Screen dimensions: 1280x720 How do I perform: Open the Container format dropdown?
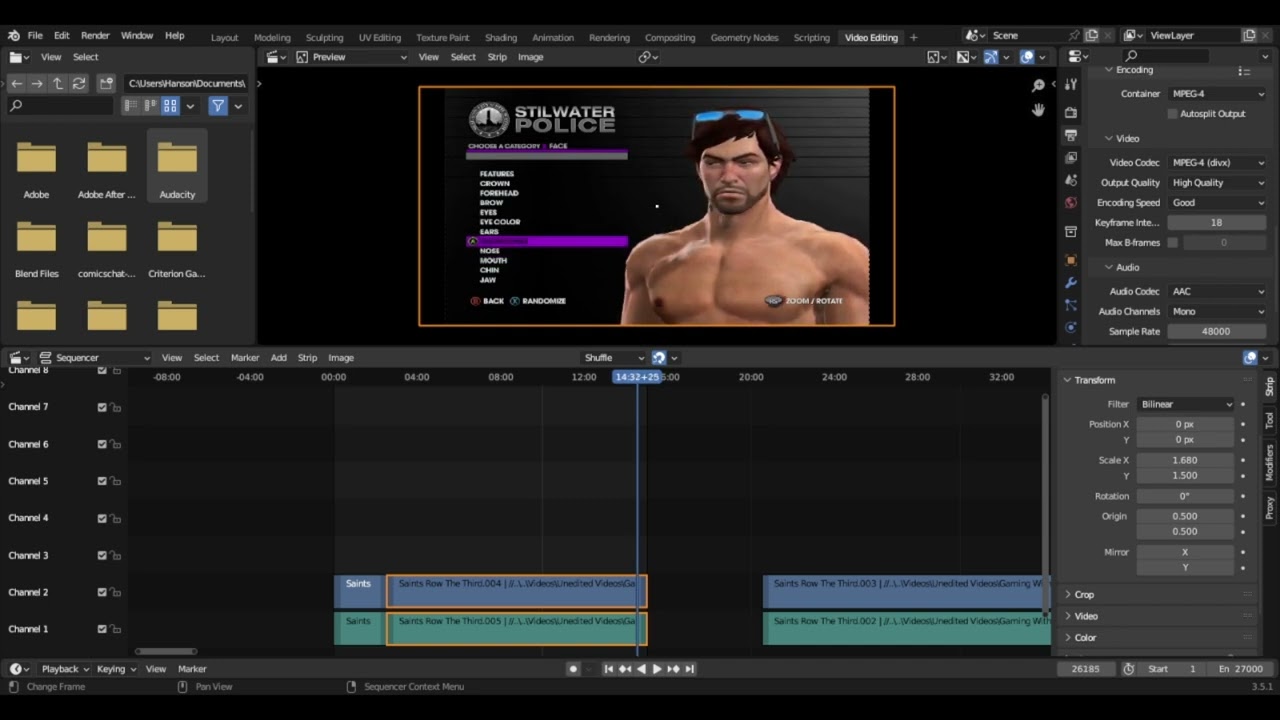tap(1217, 94)
